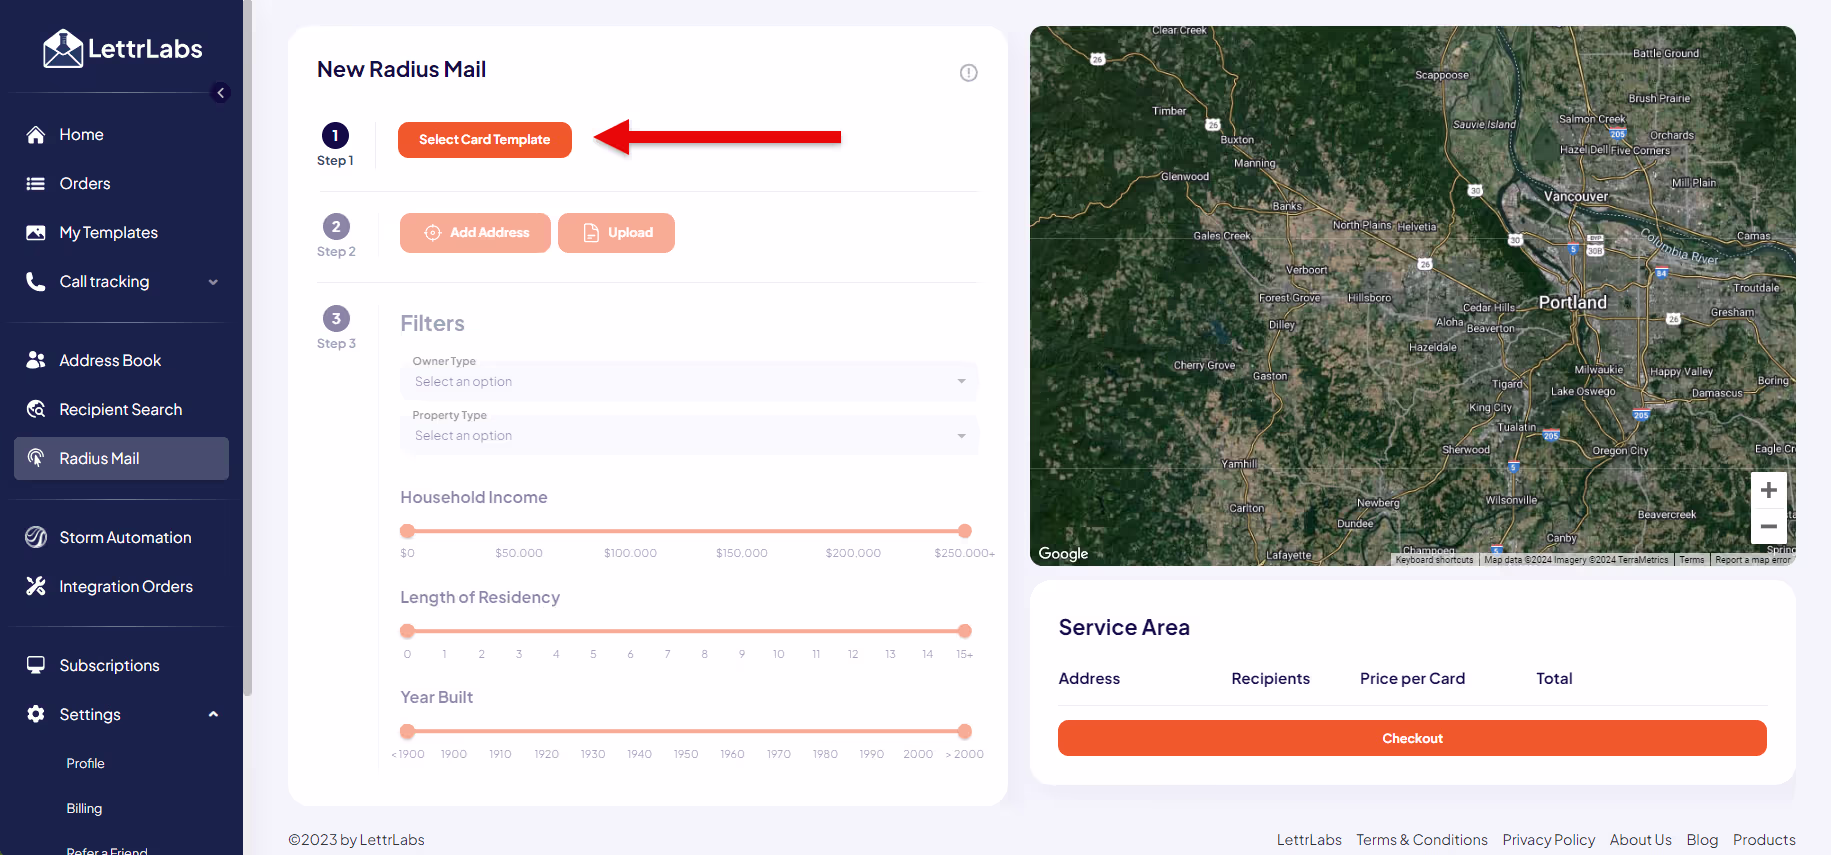This screenshot has height=855, width=1831.
Task: Open the Owner Type dropdown
Action: click(x=689, y=382)
